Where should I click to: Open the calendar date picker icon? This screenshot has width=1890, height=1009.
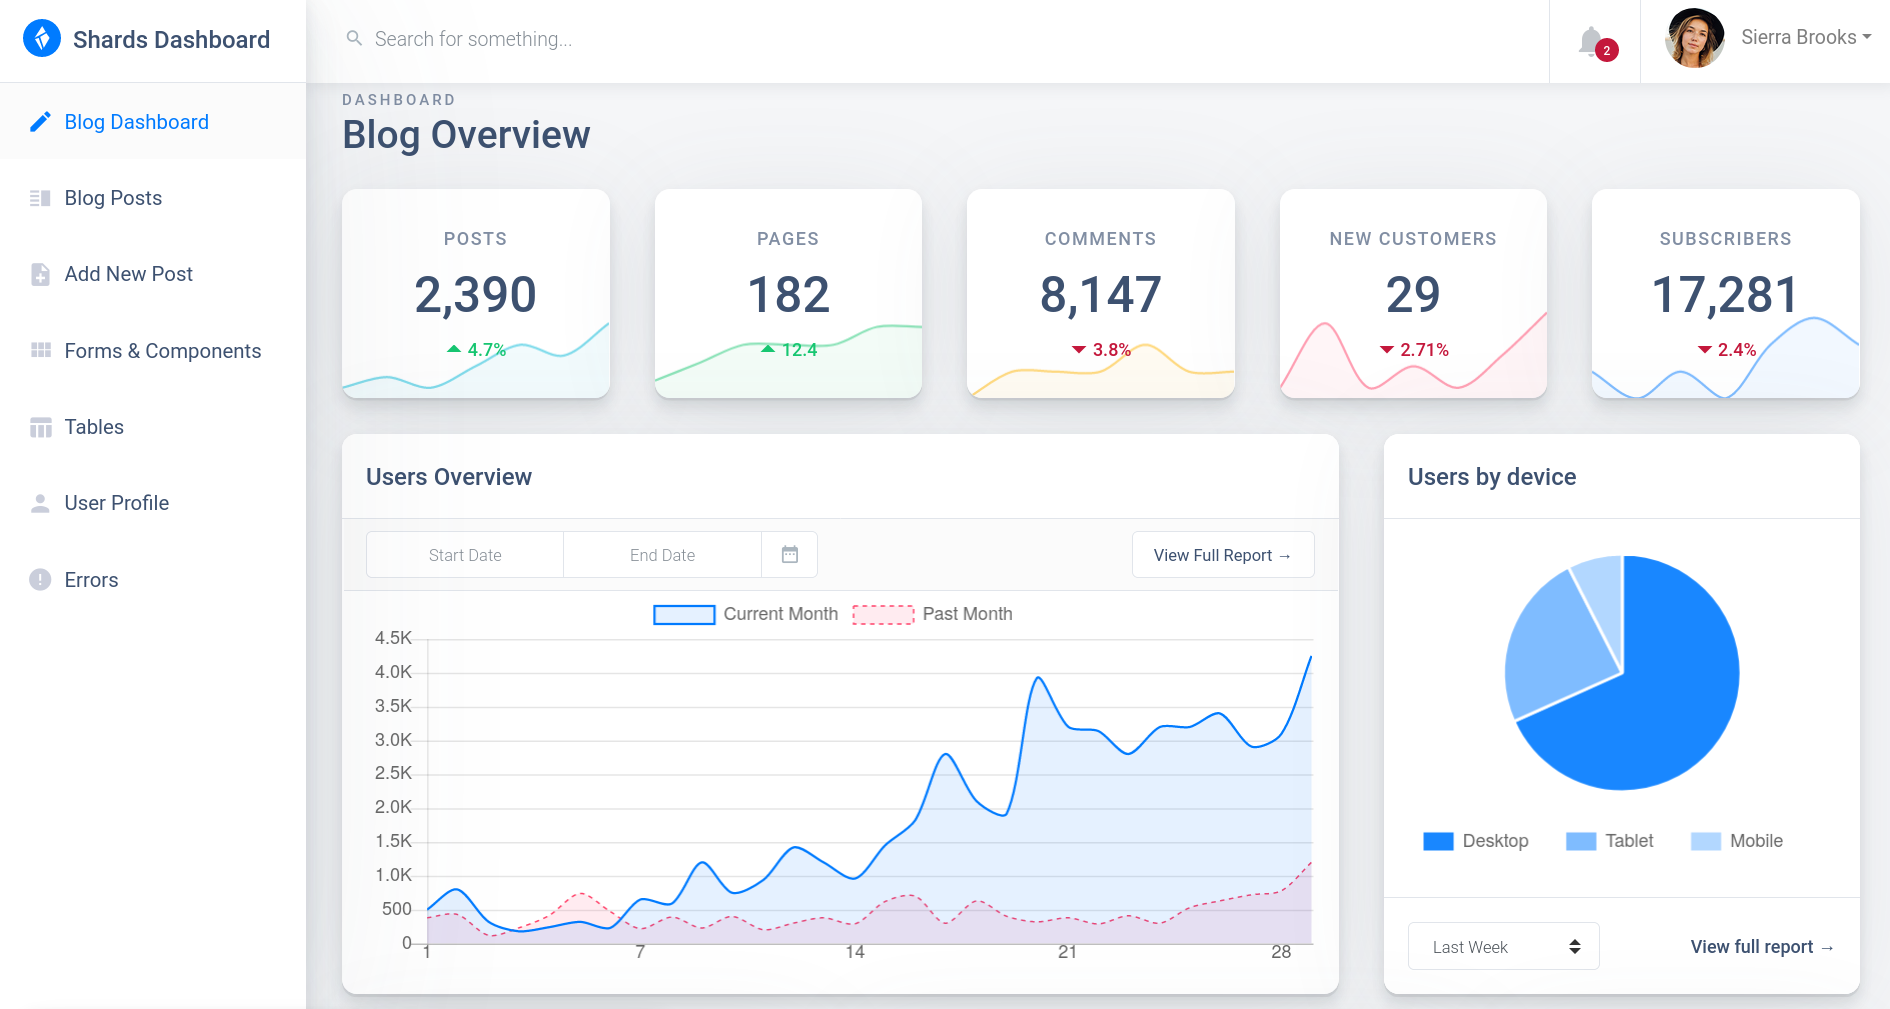(x=789, y=554)
